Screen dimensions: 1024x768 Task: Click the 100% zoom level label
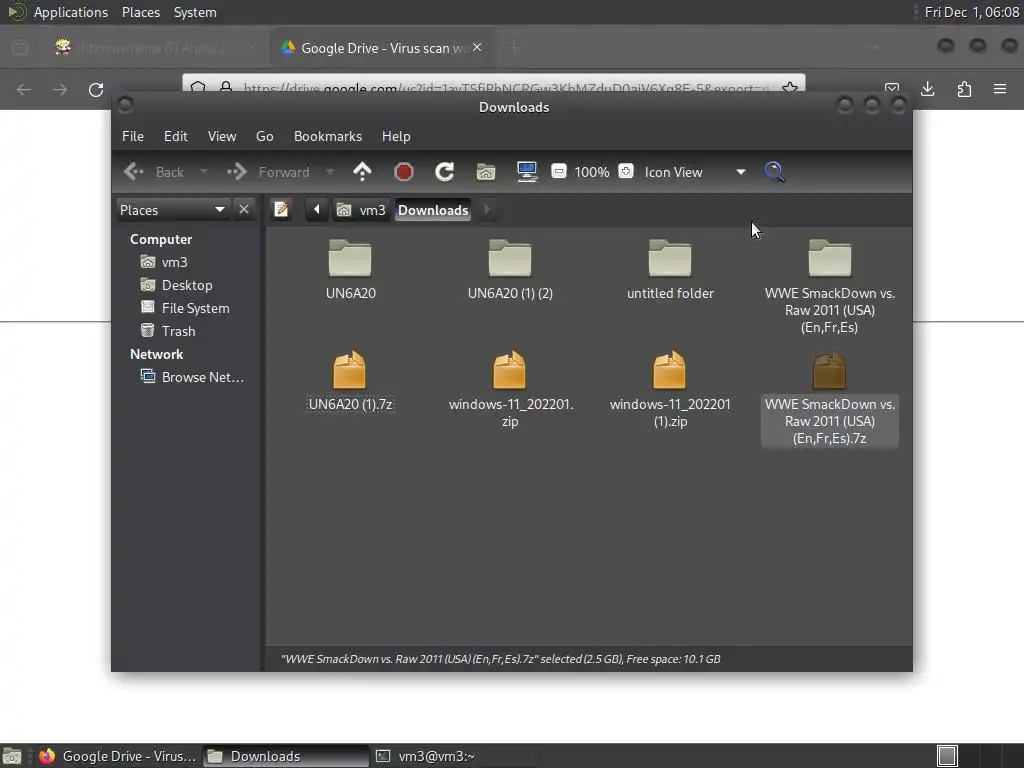(x=592, y=172)
